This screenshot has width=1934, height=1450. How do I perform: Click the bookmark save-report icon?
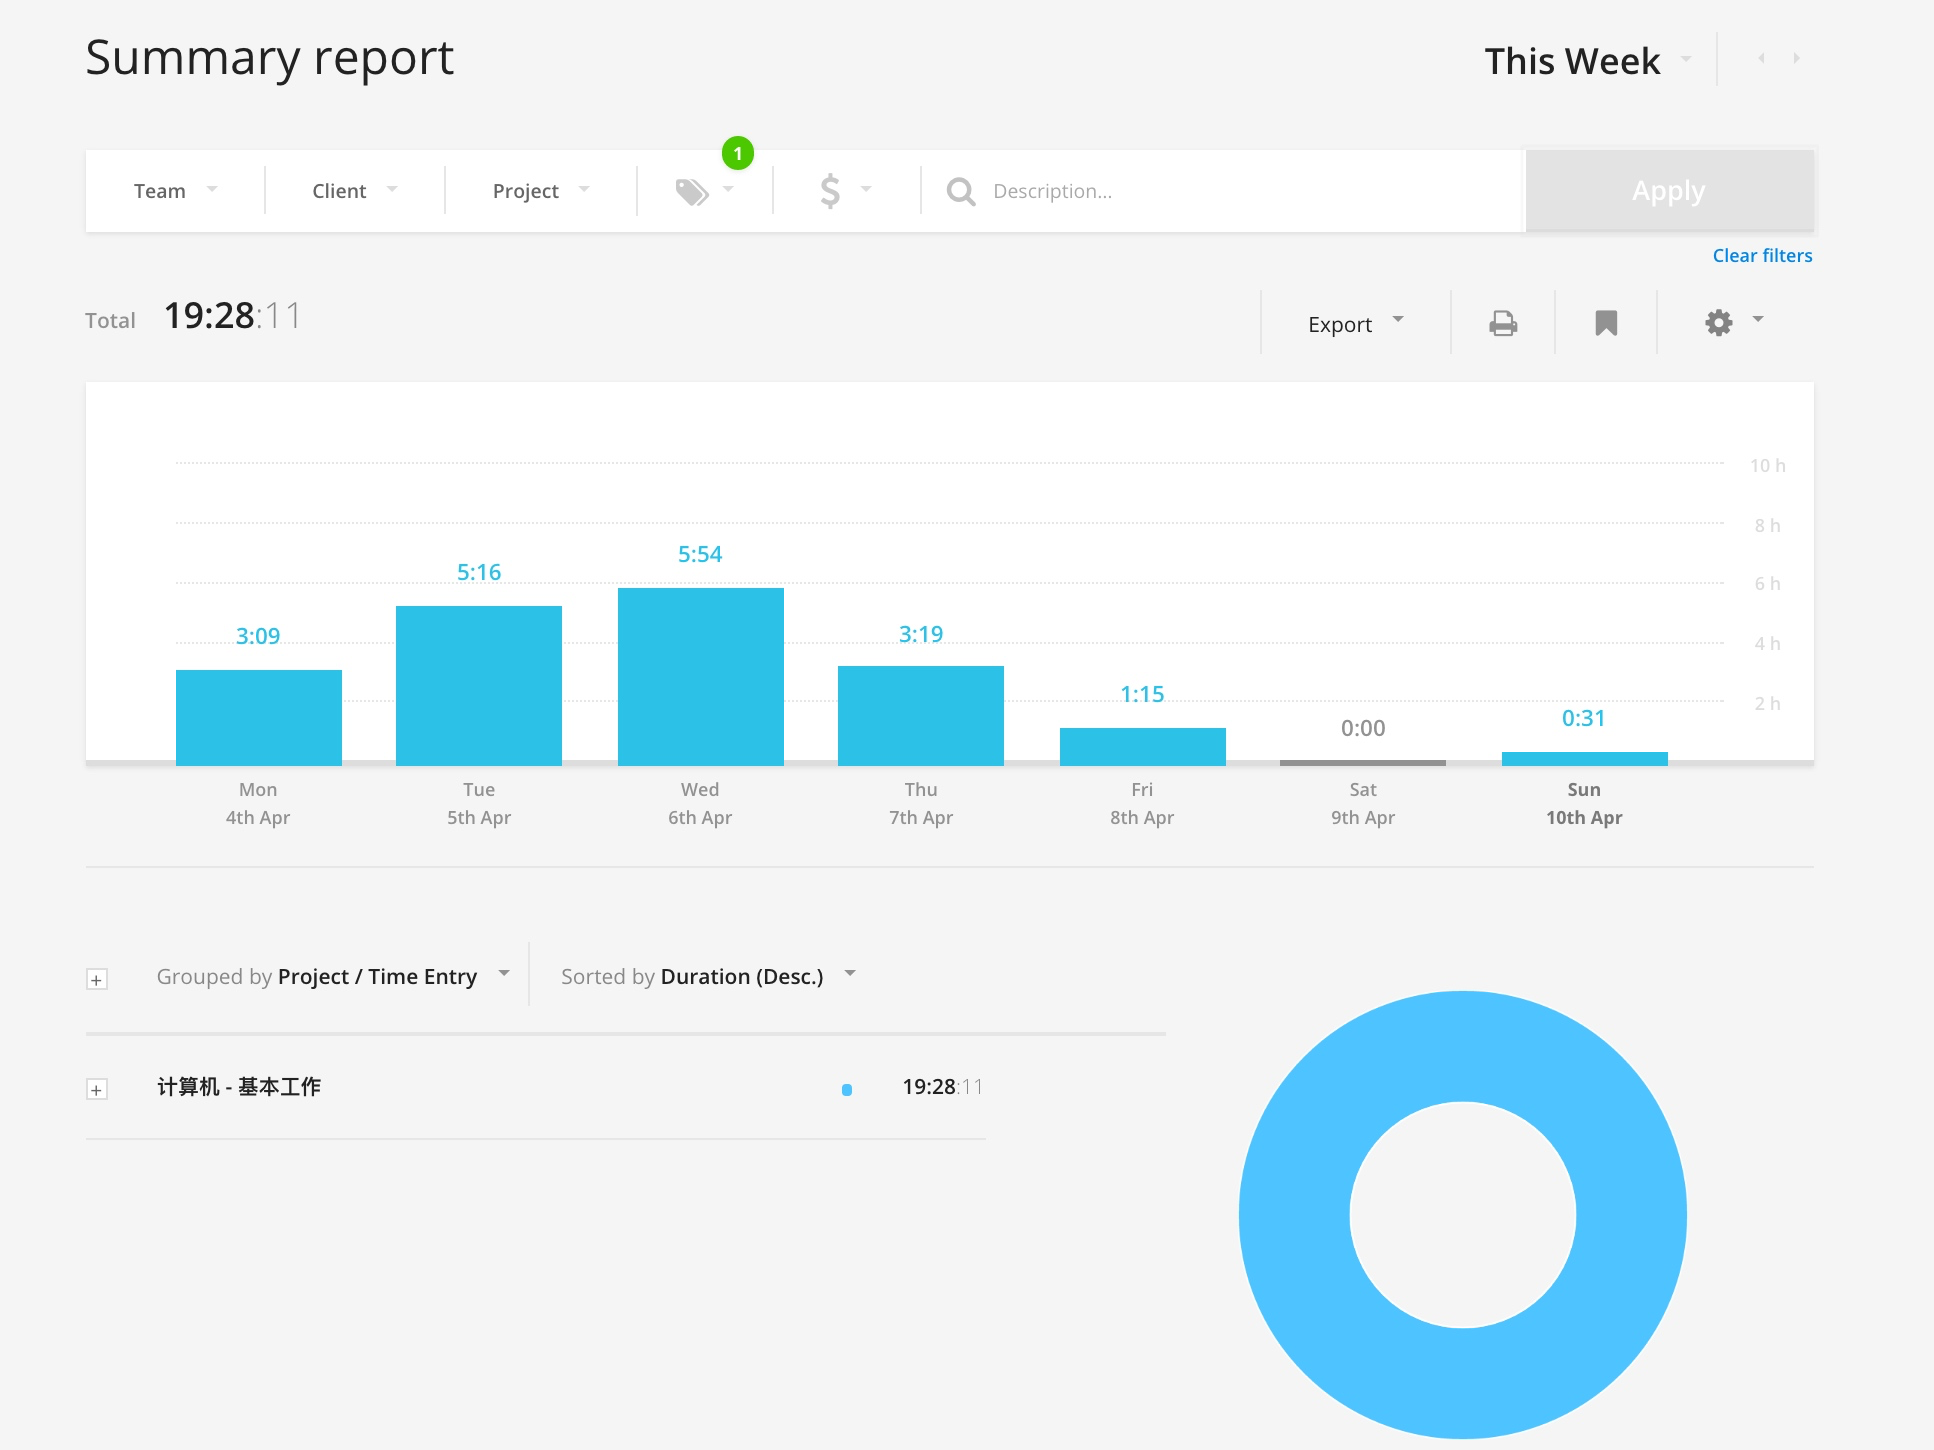pos(1606,323)
